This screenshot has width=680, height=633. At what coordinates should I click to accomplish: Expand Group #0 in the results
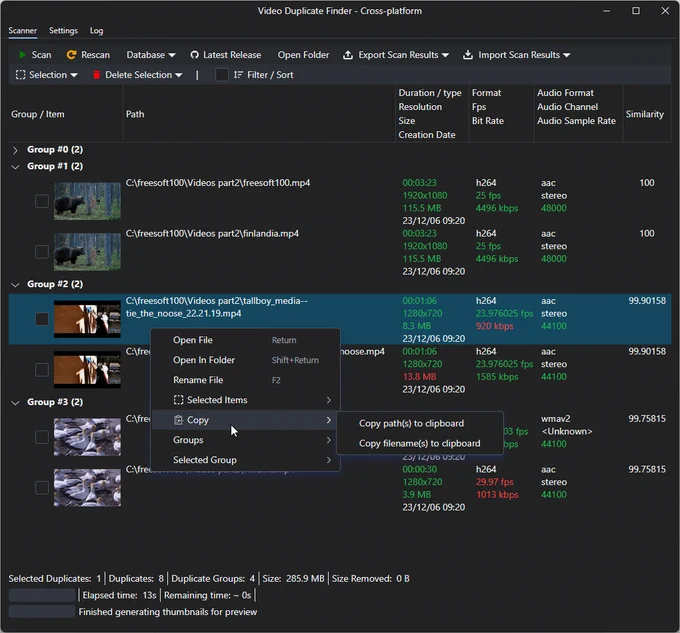pyautogui.click(x=15, y=150)
